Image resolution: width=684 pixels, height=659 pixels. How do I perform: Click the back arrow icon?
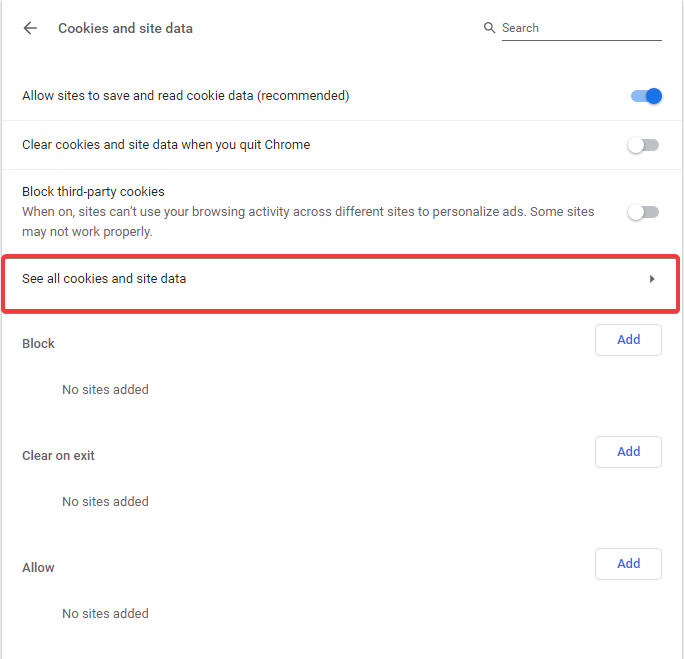point(30,28)
